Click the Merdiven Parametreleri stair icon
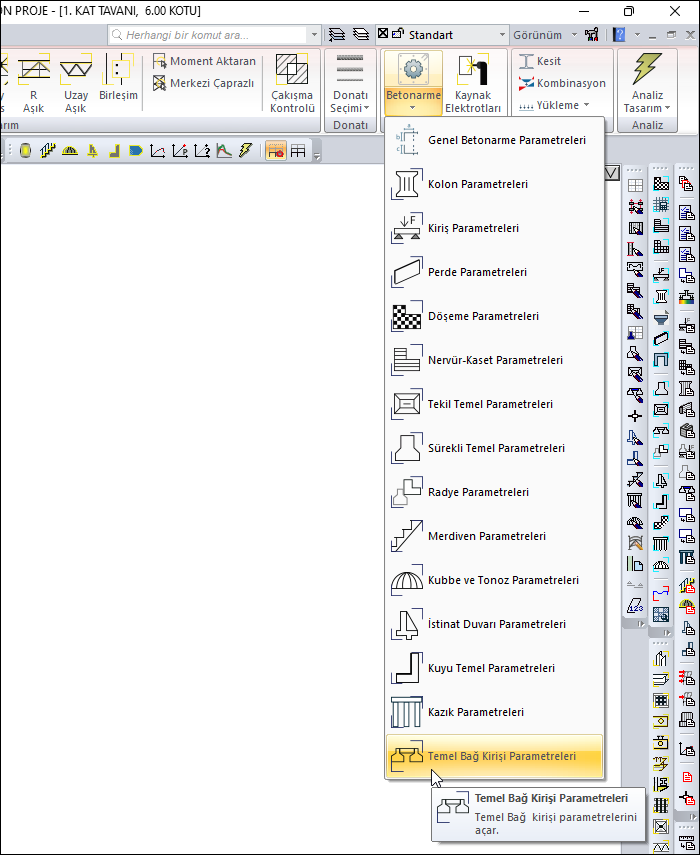700x855 pixels. (x=406, y=537)
